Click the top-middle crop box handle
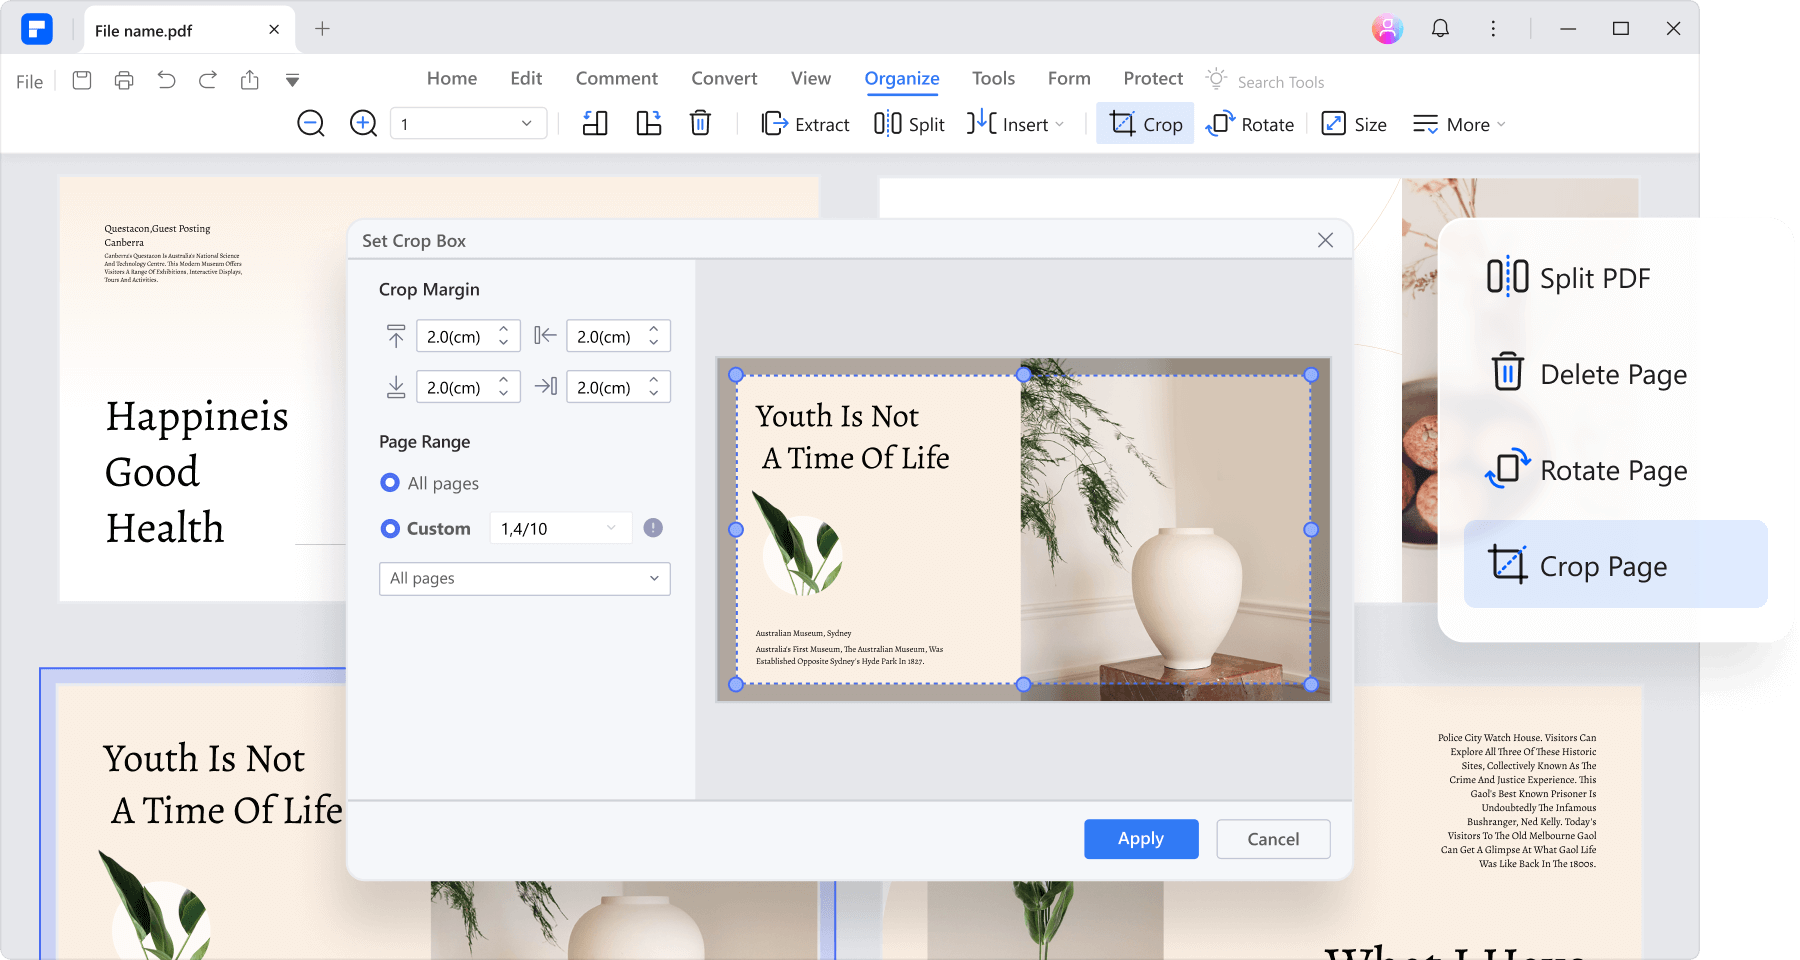The width and height of the screenshot is (1800, 960). pyautogui.click(x=1023, y=375)
